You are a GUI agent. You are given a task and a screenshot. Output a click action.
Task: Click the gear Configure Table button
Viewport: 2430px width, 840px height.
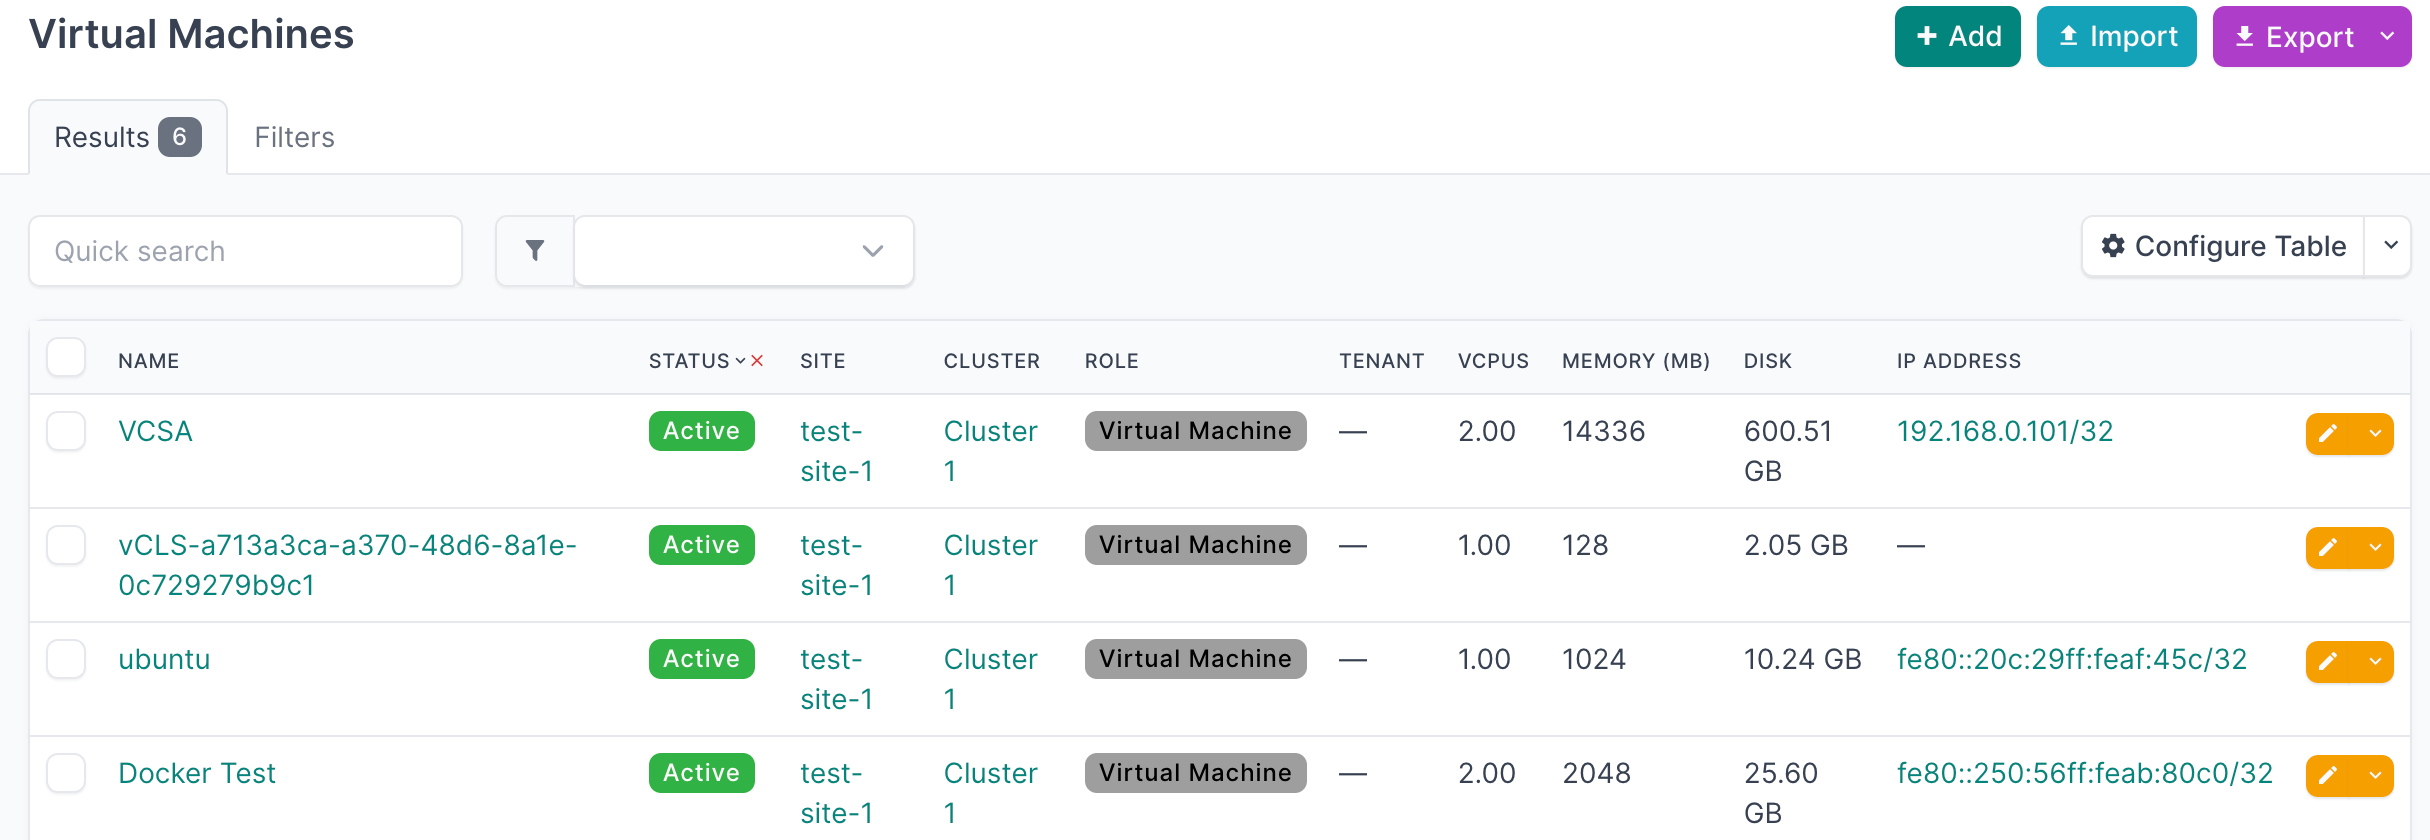tap(2222, 246)
